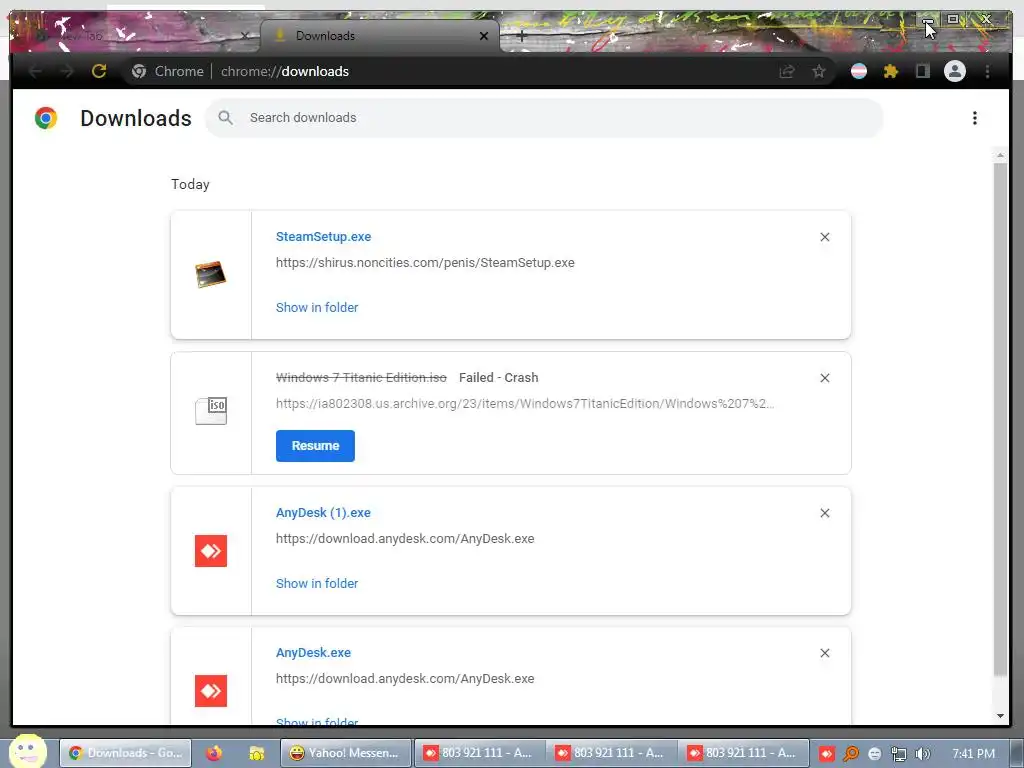The width and height of the screenshot is (1024, 768).
Task: Open the Extensions puzzle icon
Action: tap(891, 71)
